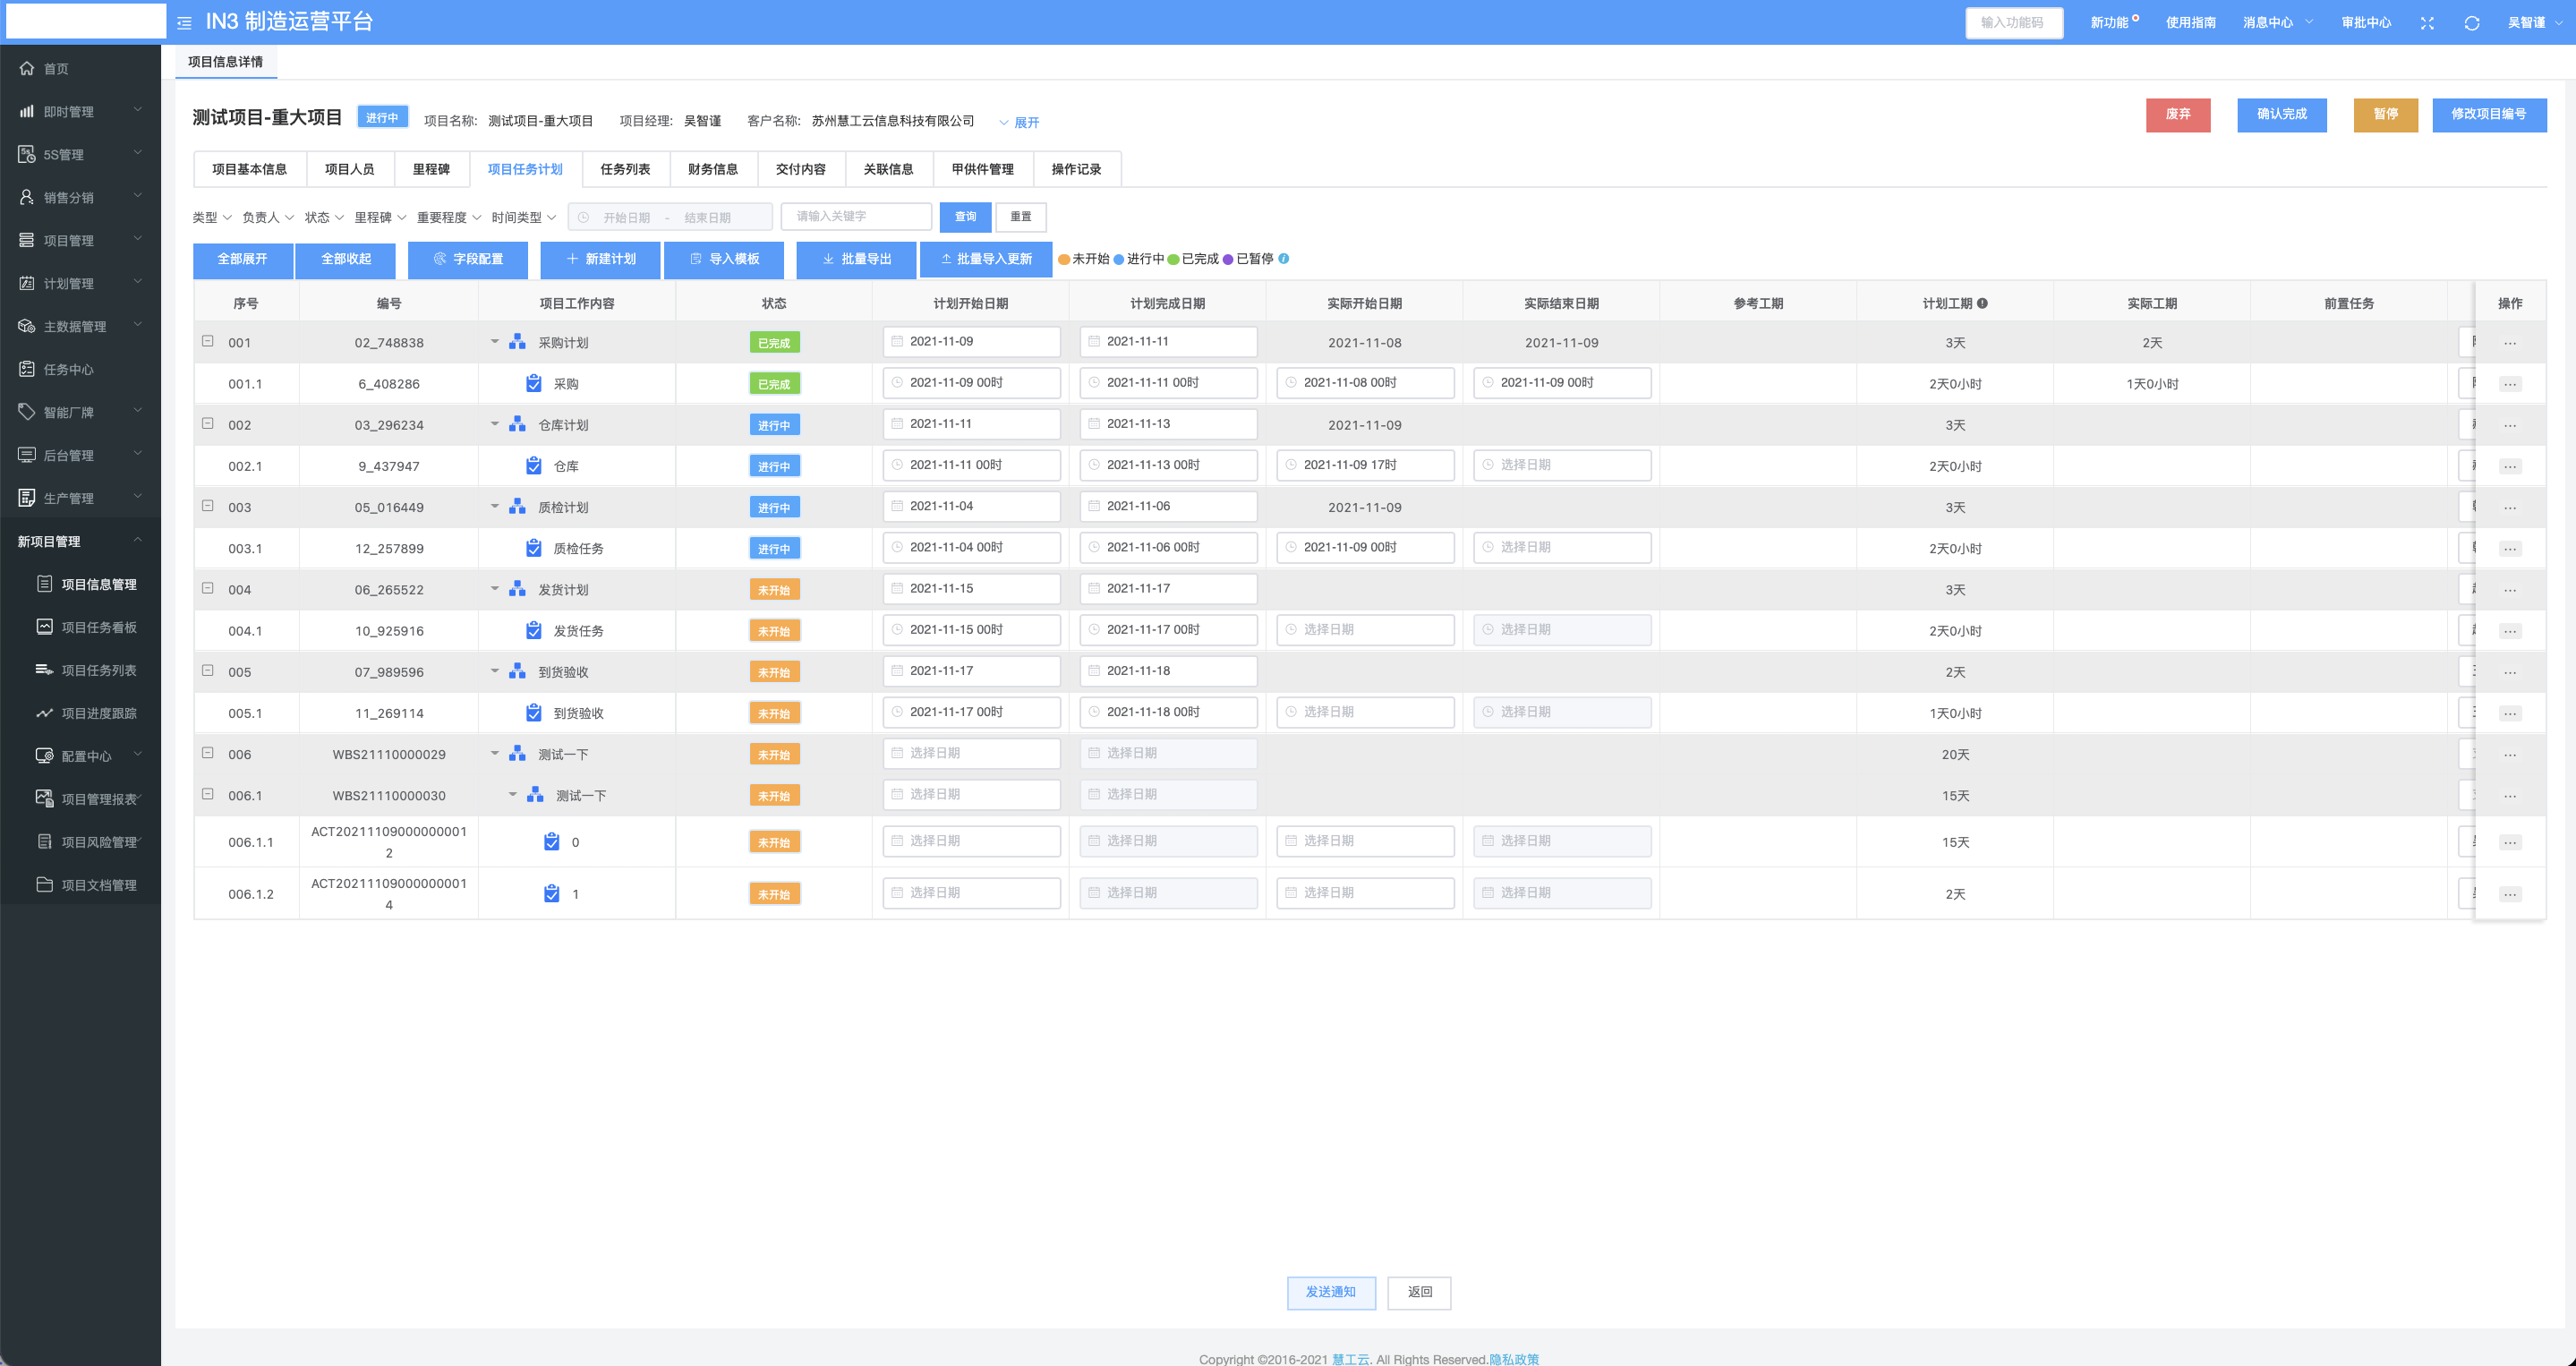Image resolution: width=2576 pixels, height=1366 pixels.
Task: Click the 项目进度跟踪 chart icon
Action: 44,713
